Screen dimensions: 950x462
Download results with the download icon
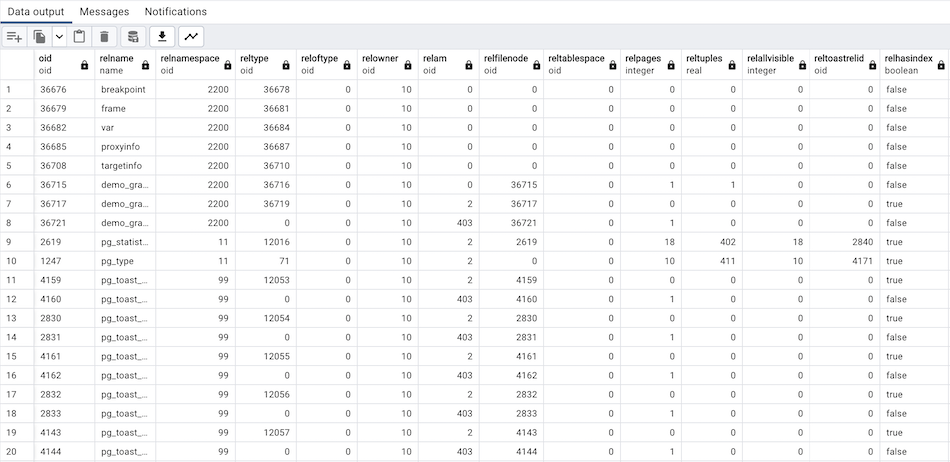click(161, 37)
